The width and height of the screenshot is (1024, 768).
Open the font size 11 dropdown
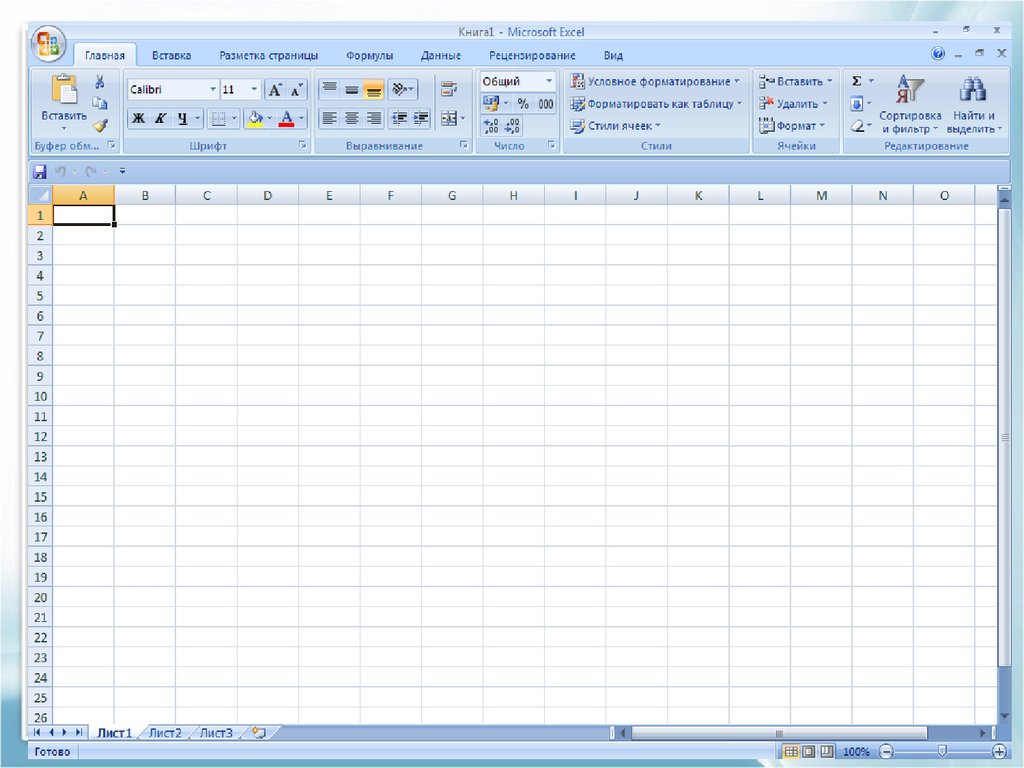(x=254, y=89)
